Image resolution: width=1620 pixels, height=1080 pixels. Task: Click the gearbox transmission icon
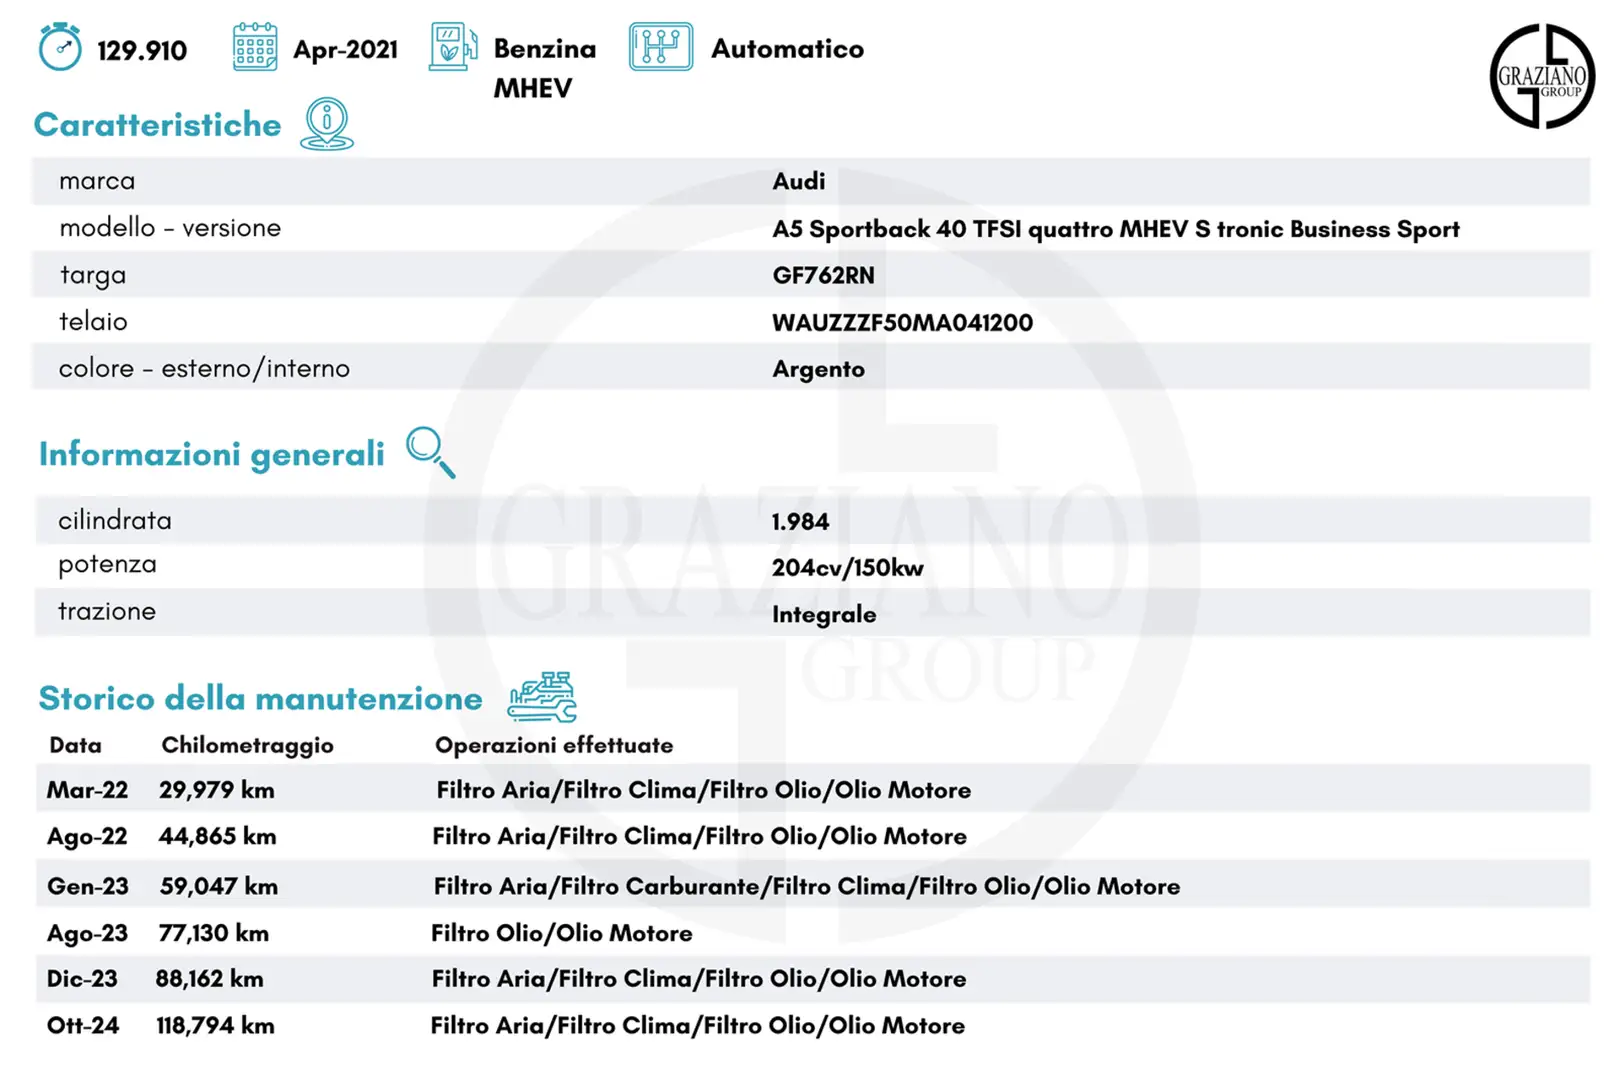(661, 47)
